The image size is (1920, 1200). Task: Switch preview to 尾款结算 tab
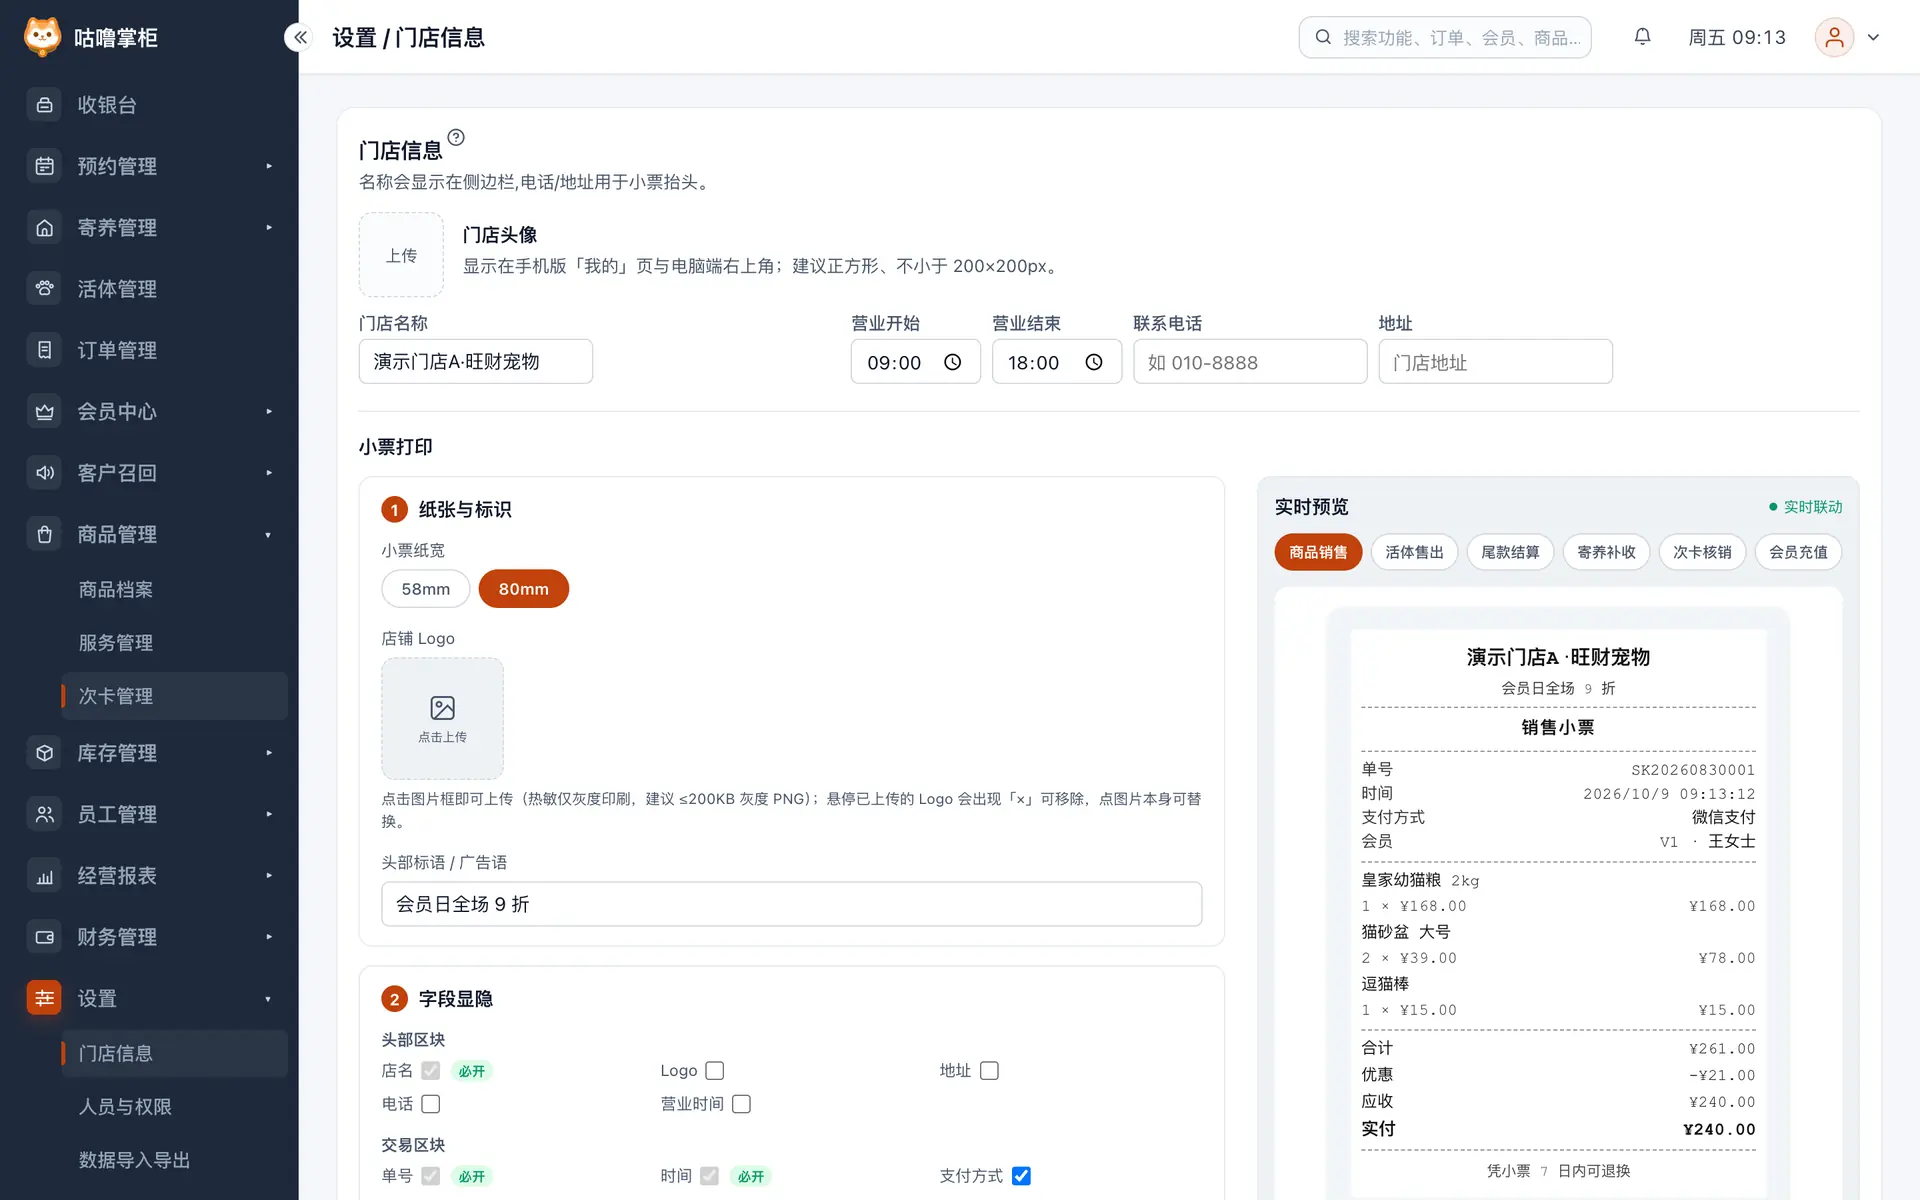tap(1510, 552)
